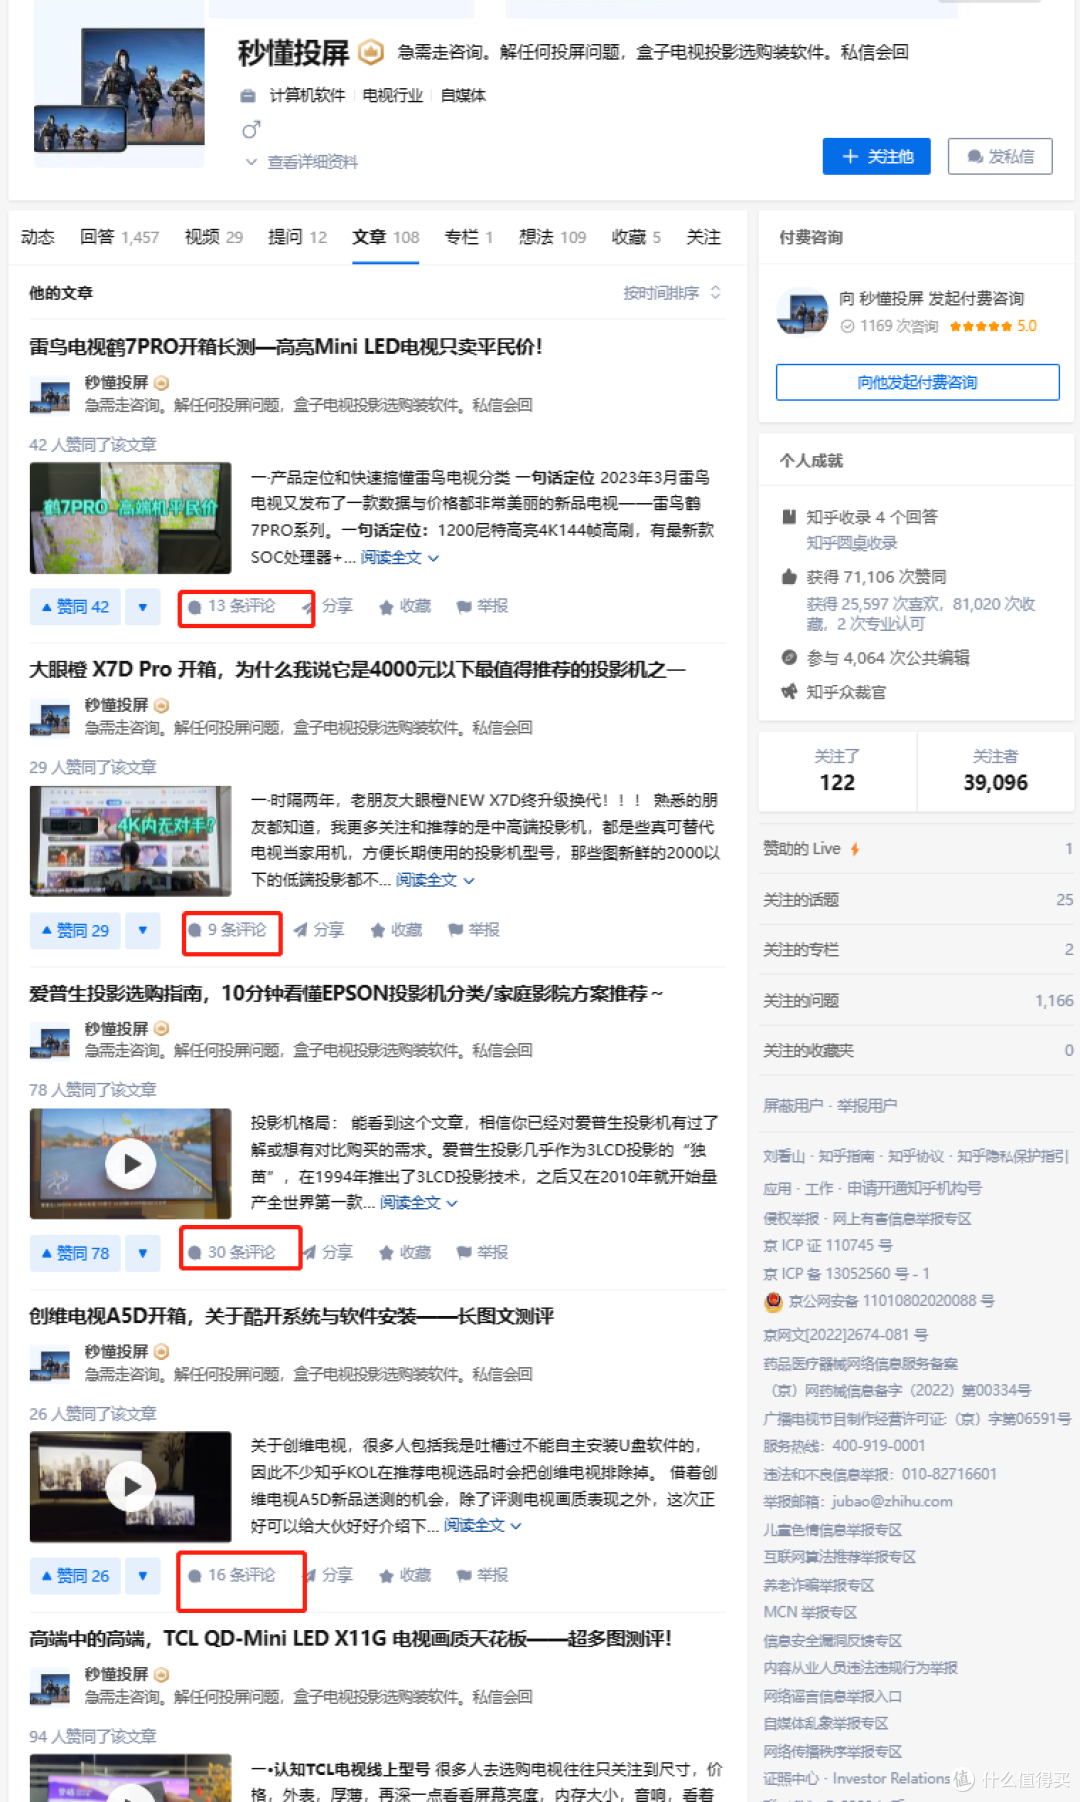Screen dimensions: 1080x1802
Task: Play the 爱普生 article video thumbnail
Action: point(130,1163)
